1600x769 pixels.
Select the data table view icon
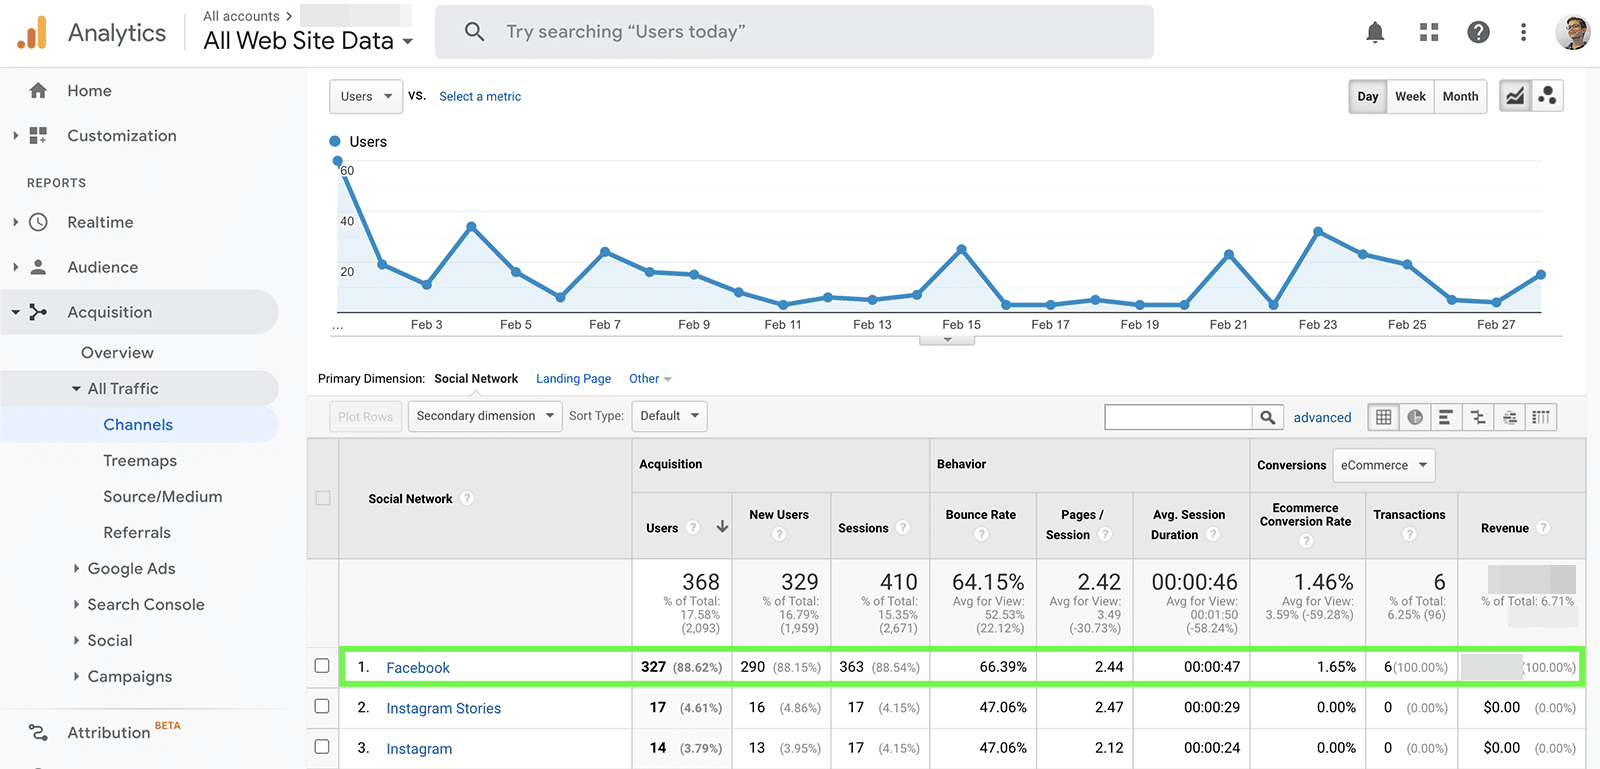pos(1383,417)
